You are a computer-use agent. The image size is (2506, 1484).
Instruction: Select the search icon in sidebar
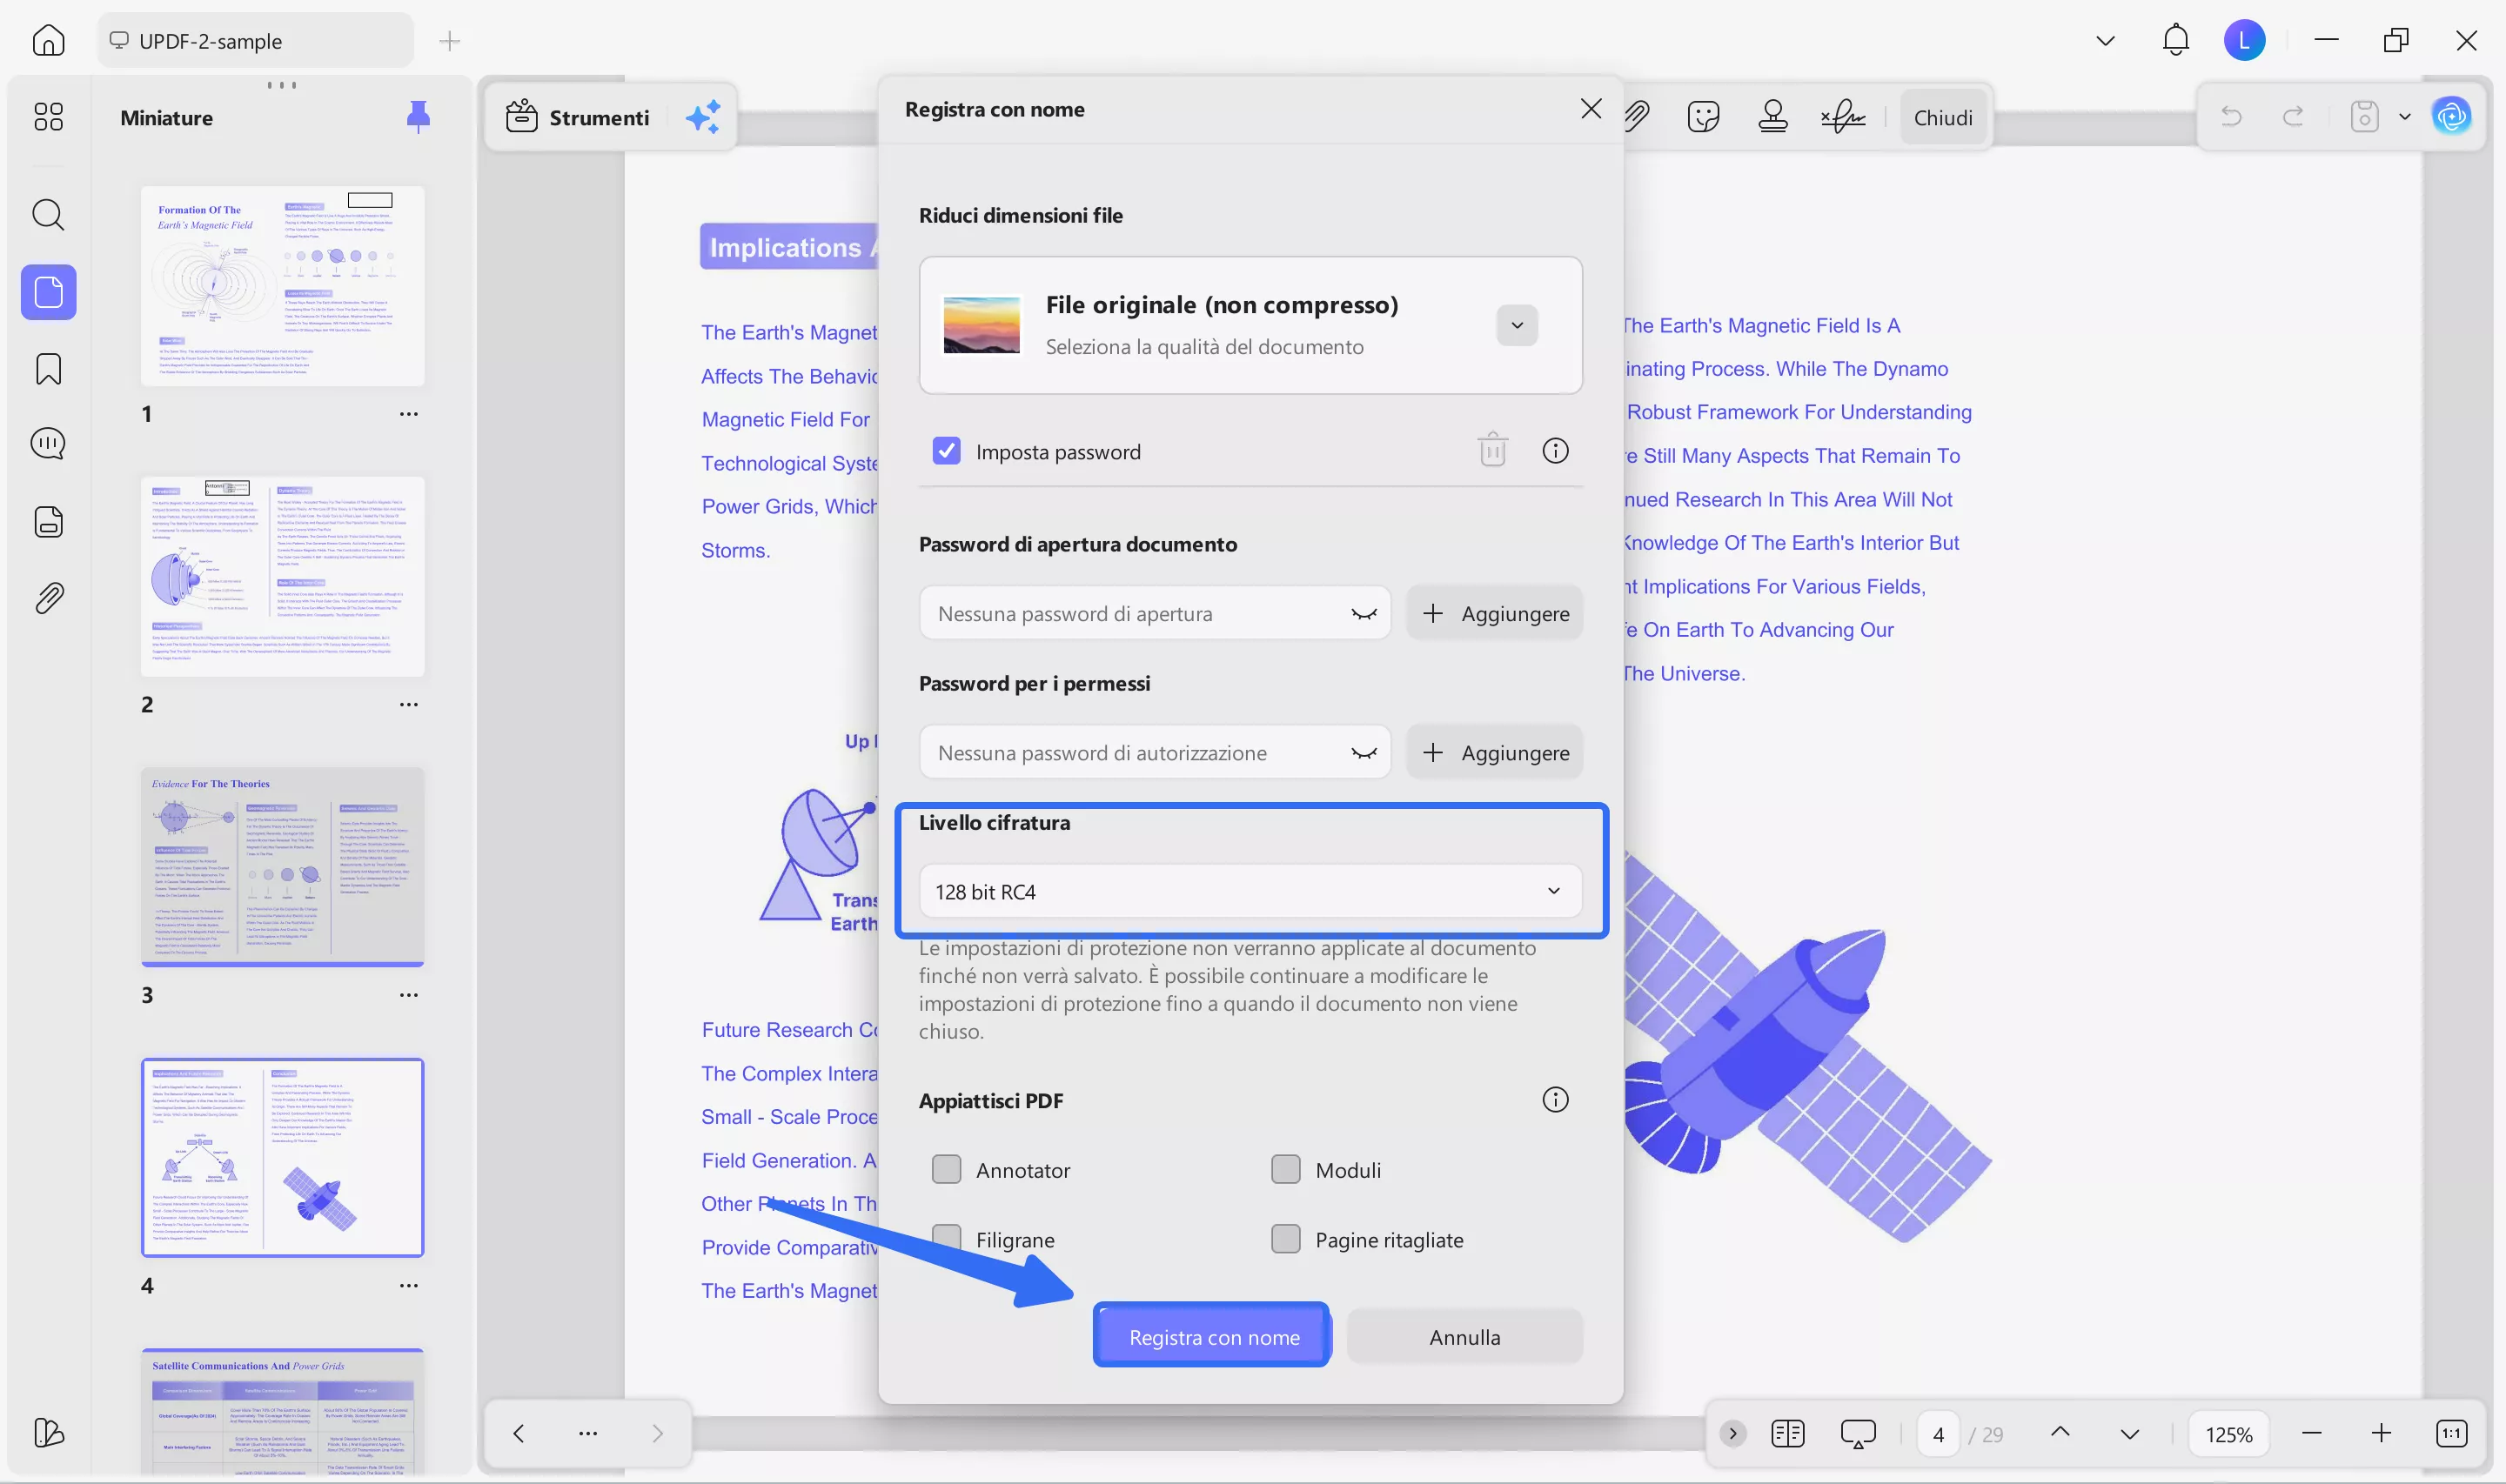(47, 215)
